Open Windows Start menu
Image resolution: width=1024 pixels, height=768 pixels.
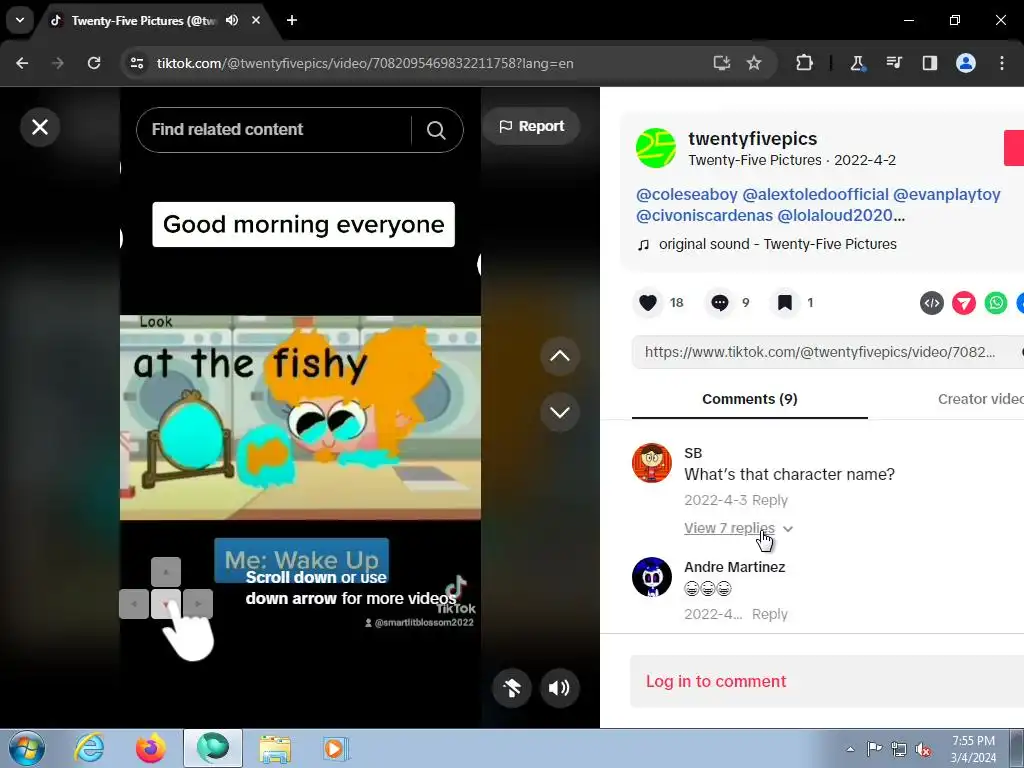point(26,748)
